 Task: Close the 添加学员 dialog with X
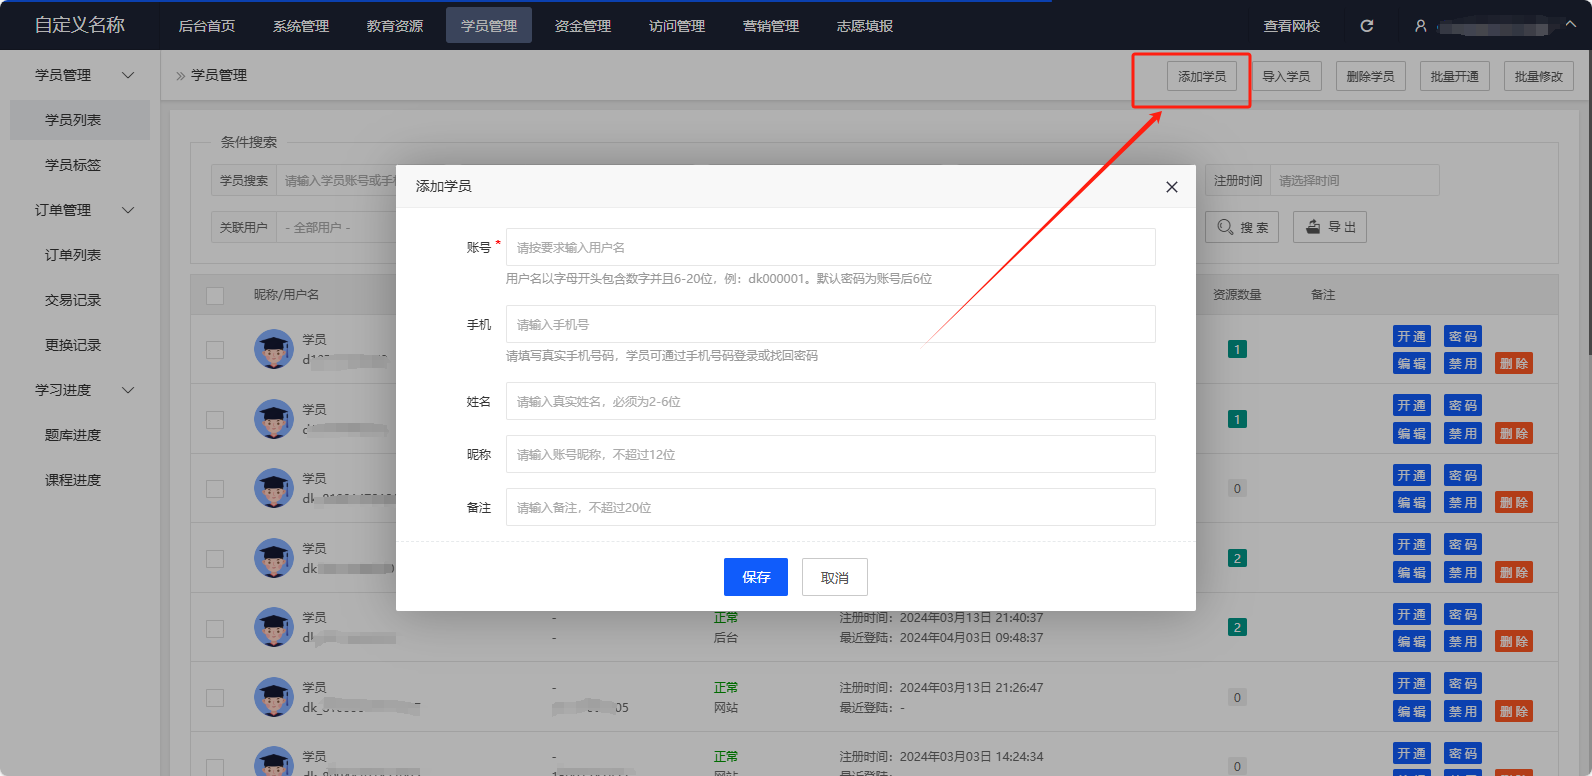point(1171,187)
